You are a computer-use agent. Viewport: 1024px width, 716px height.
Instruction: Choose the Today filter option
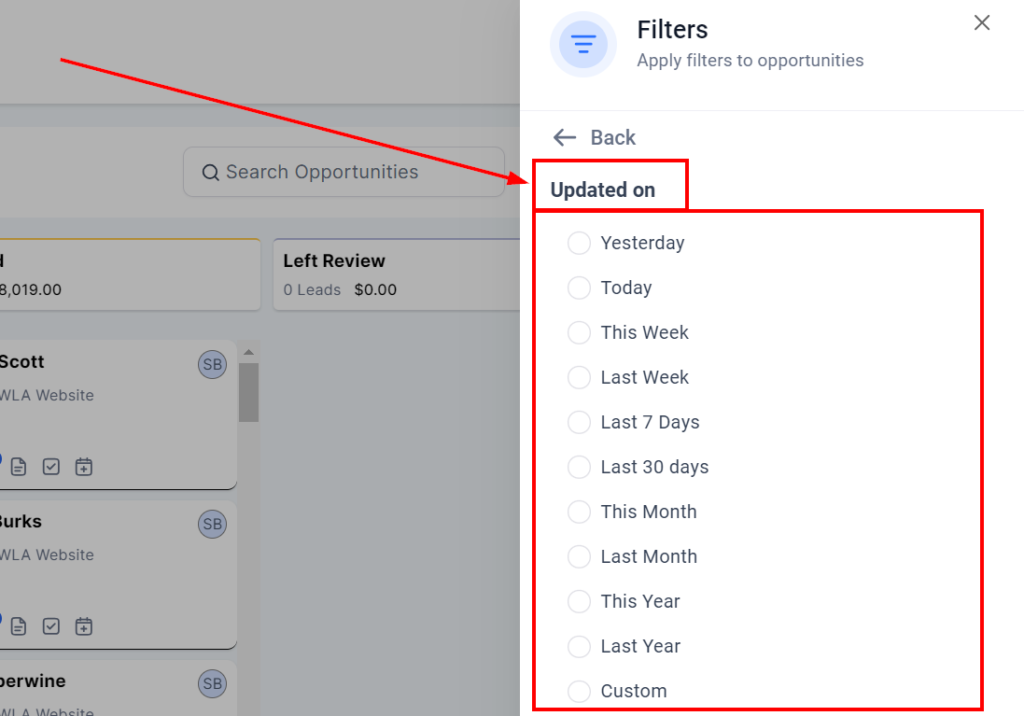[x=579, y=288]
